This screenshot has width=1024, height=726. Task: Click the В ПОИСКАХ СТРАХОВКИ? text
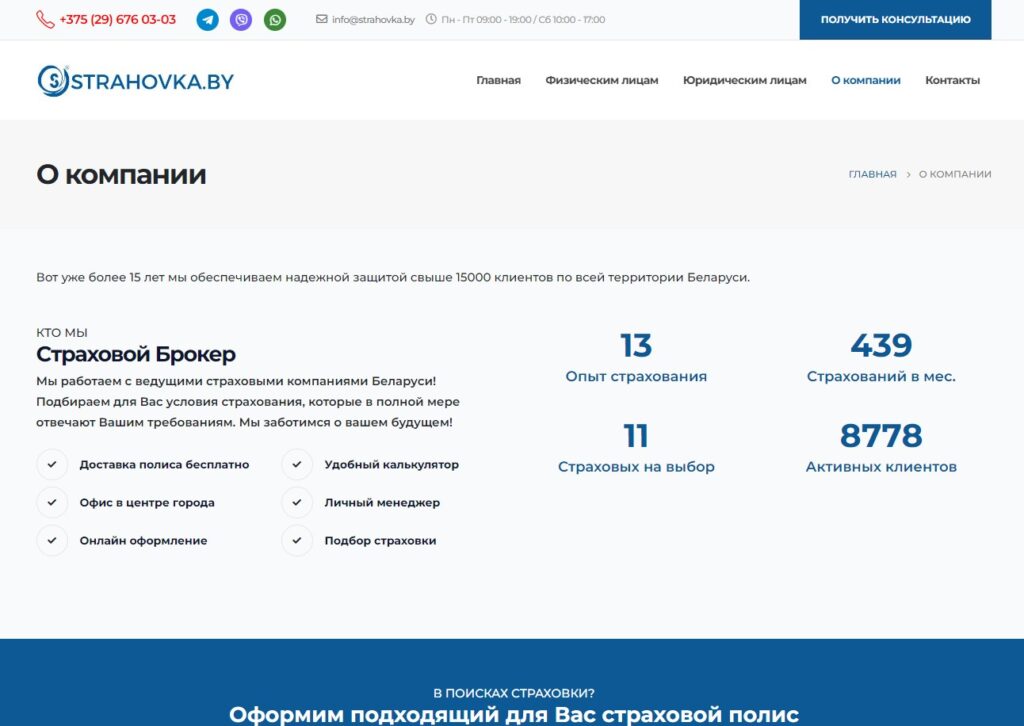pos(514,693)
